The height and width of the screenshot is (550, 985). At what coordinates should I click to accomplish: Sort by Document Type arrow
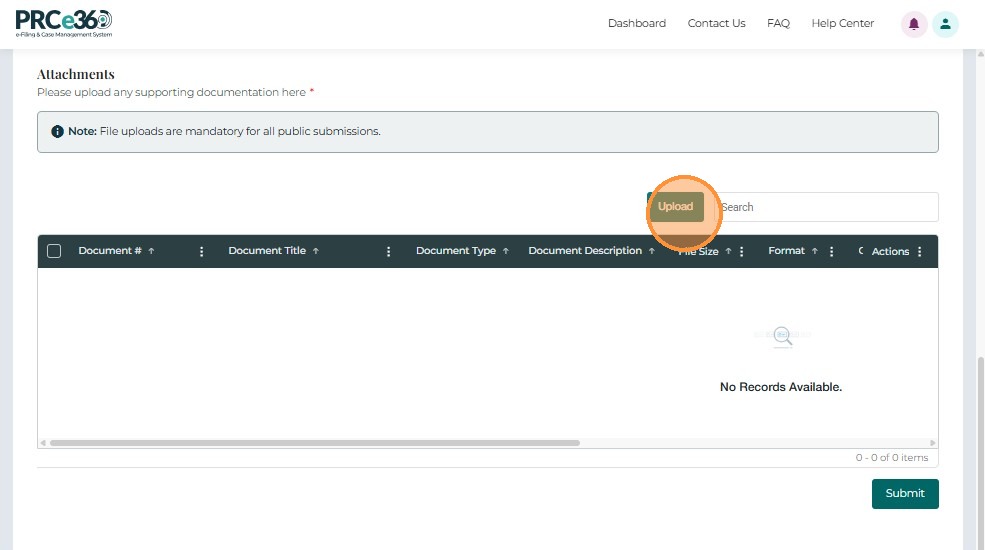pyautogui.click(x=506, y=251)
